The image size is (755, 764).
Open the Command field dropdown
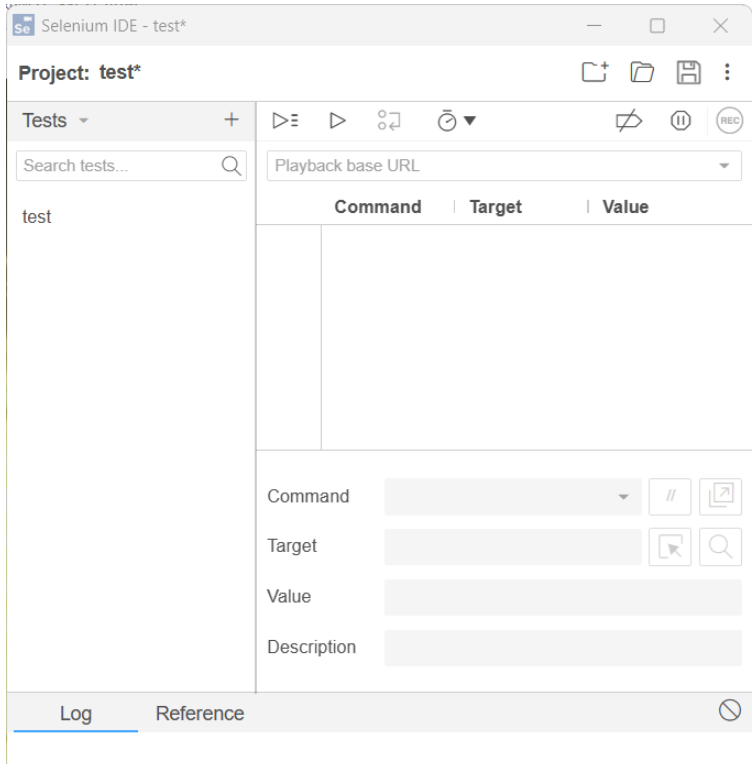624,497
